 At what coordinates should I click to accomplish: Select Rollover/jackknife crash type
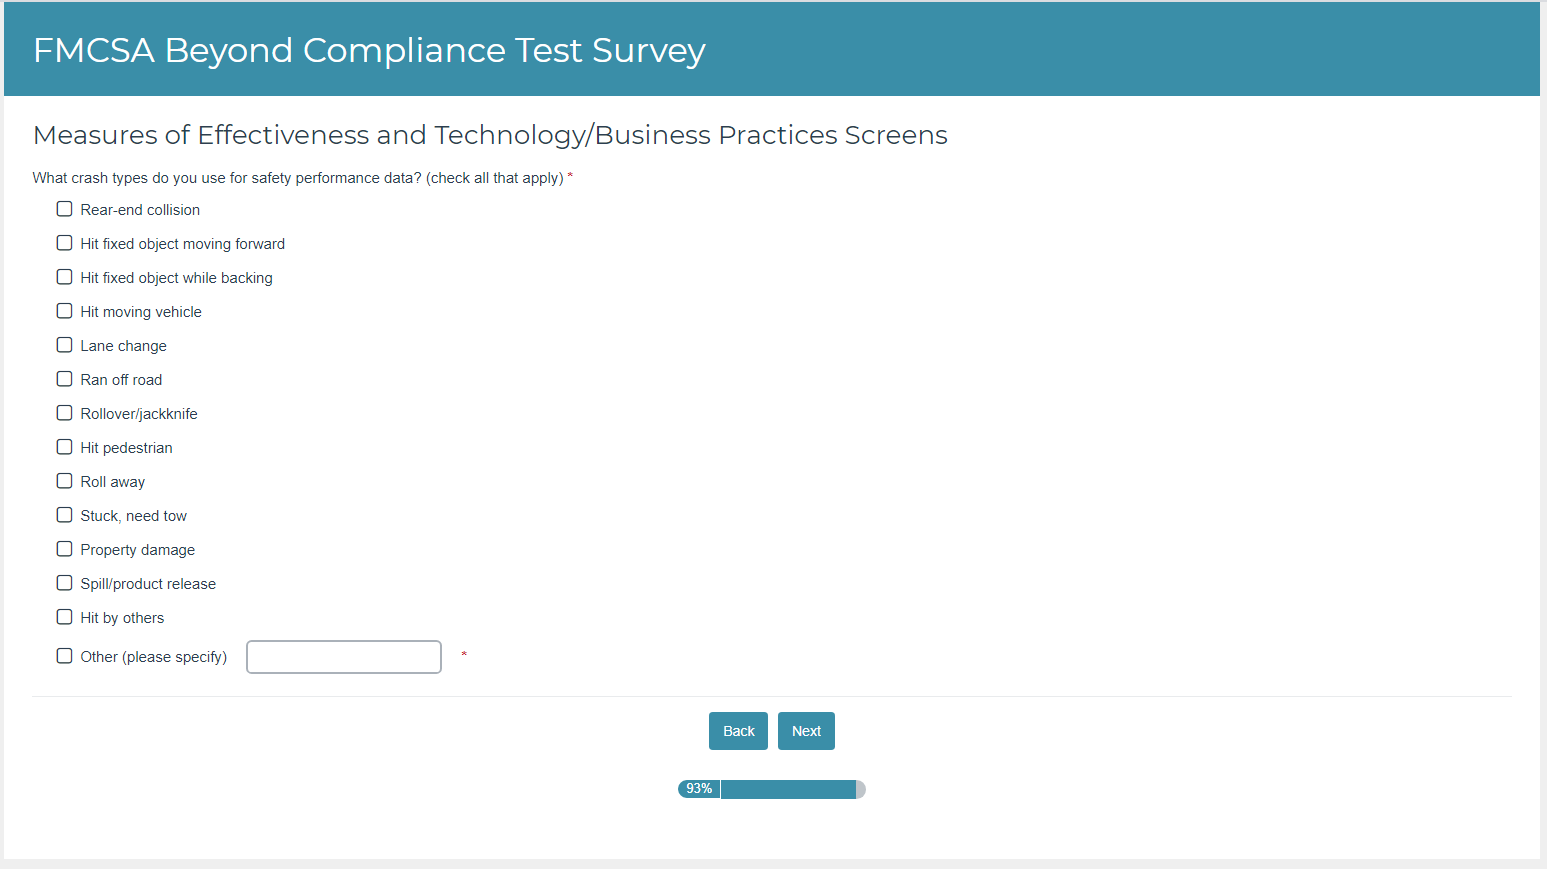point(64,413)
